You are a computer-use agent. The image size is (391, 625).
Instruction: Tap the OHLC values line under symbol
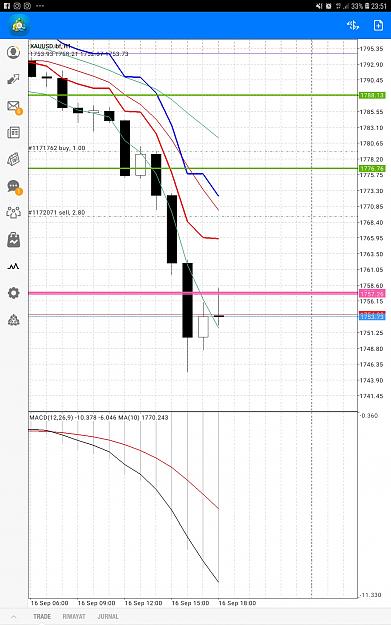(x=79, y=54)
